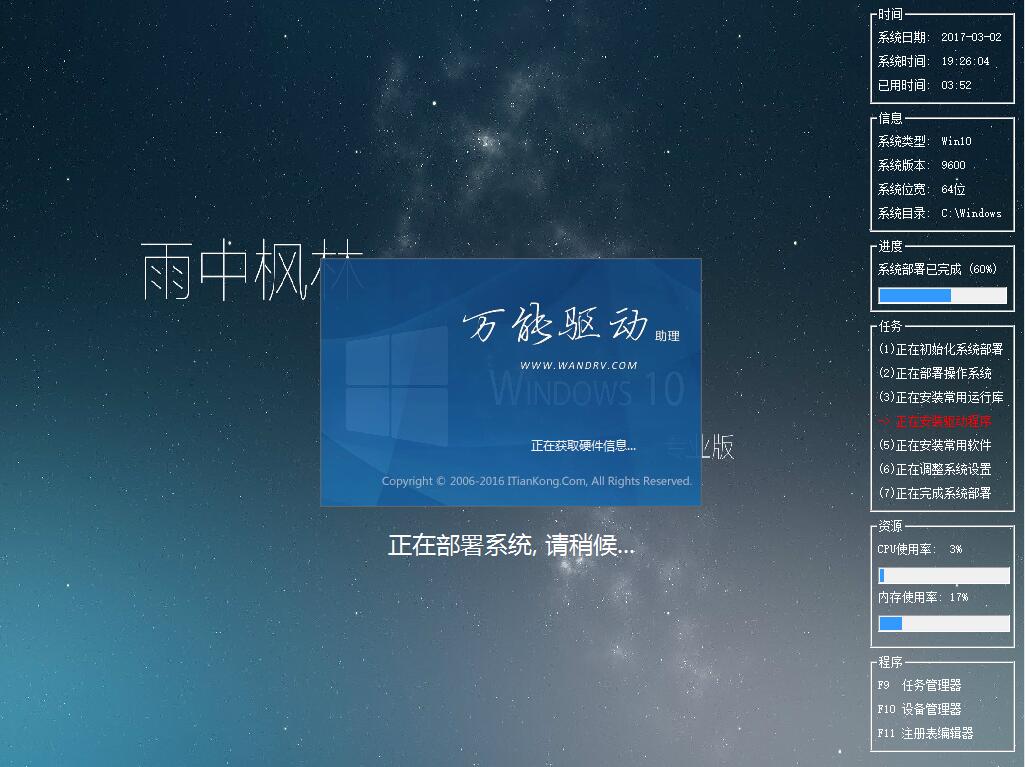The height and width of the screenshot is (767, 1025).
Task: Click the 系统位宽 label
Action: [903, 190]
